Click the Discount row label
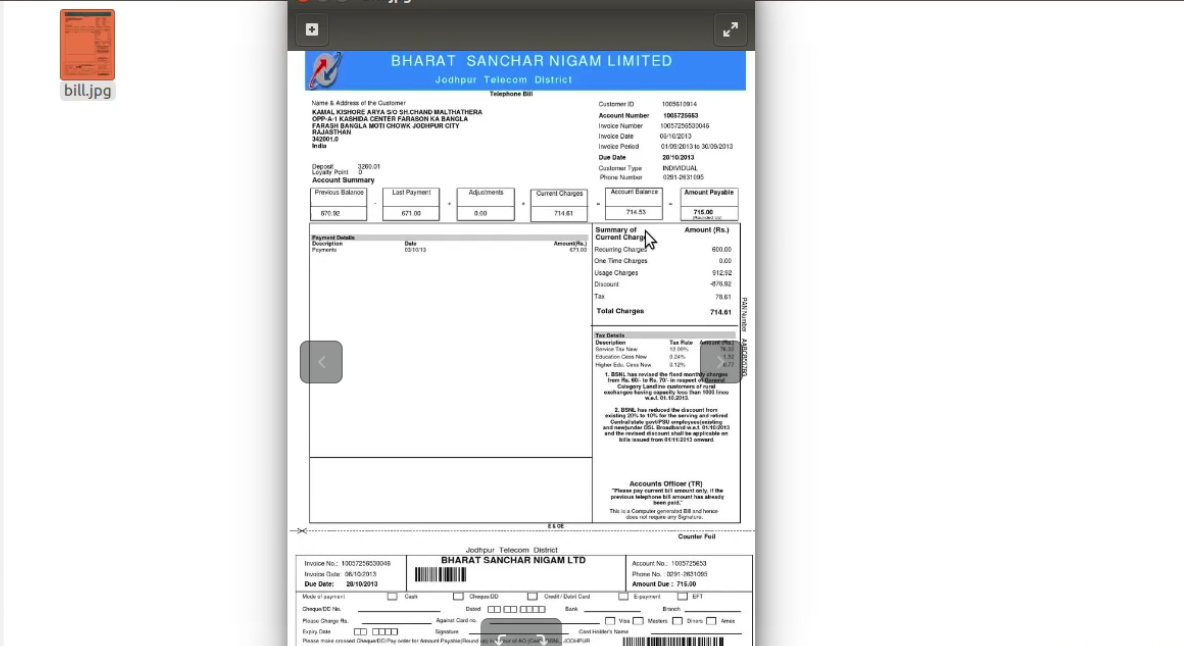 pyautogui.click(x=606, y=285)
